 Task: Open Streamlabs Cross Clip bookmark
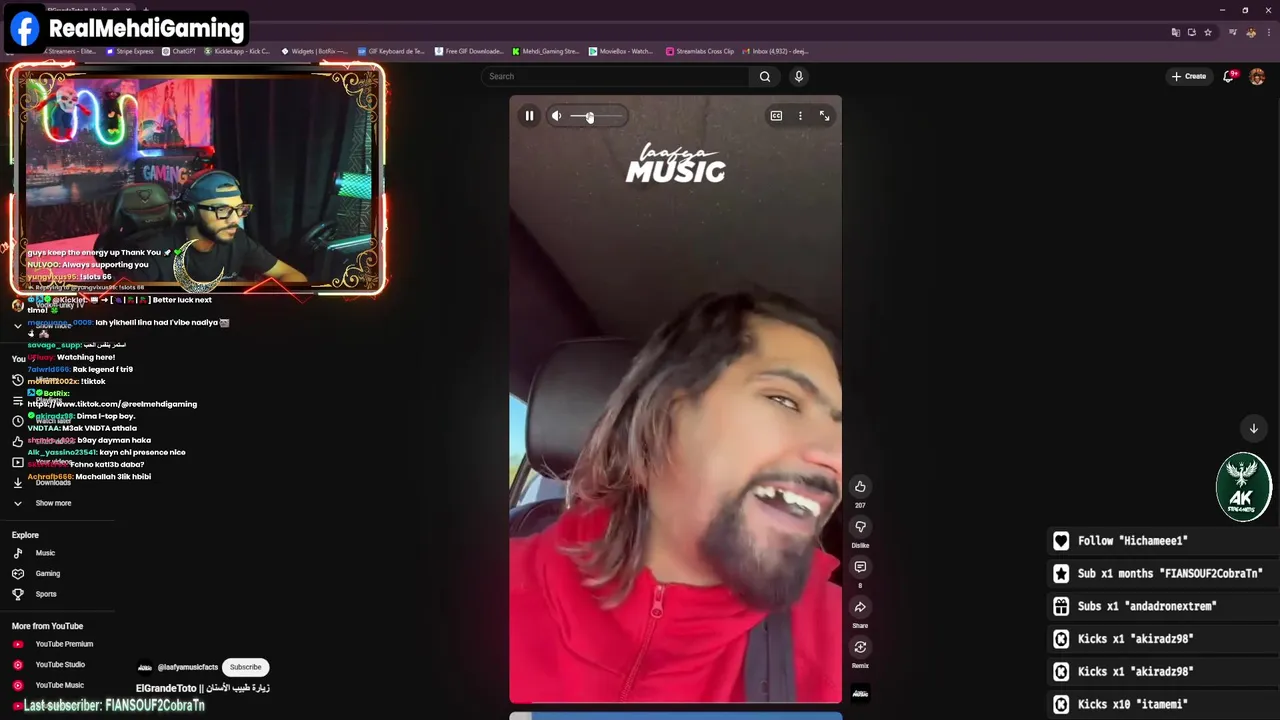(x=700, y=51)
